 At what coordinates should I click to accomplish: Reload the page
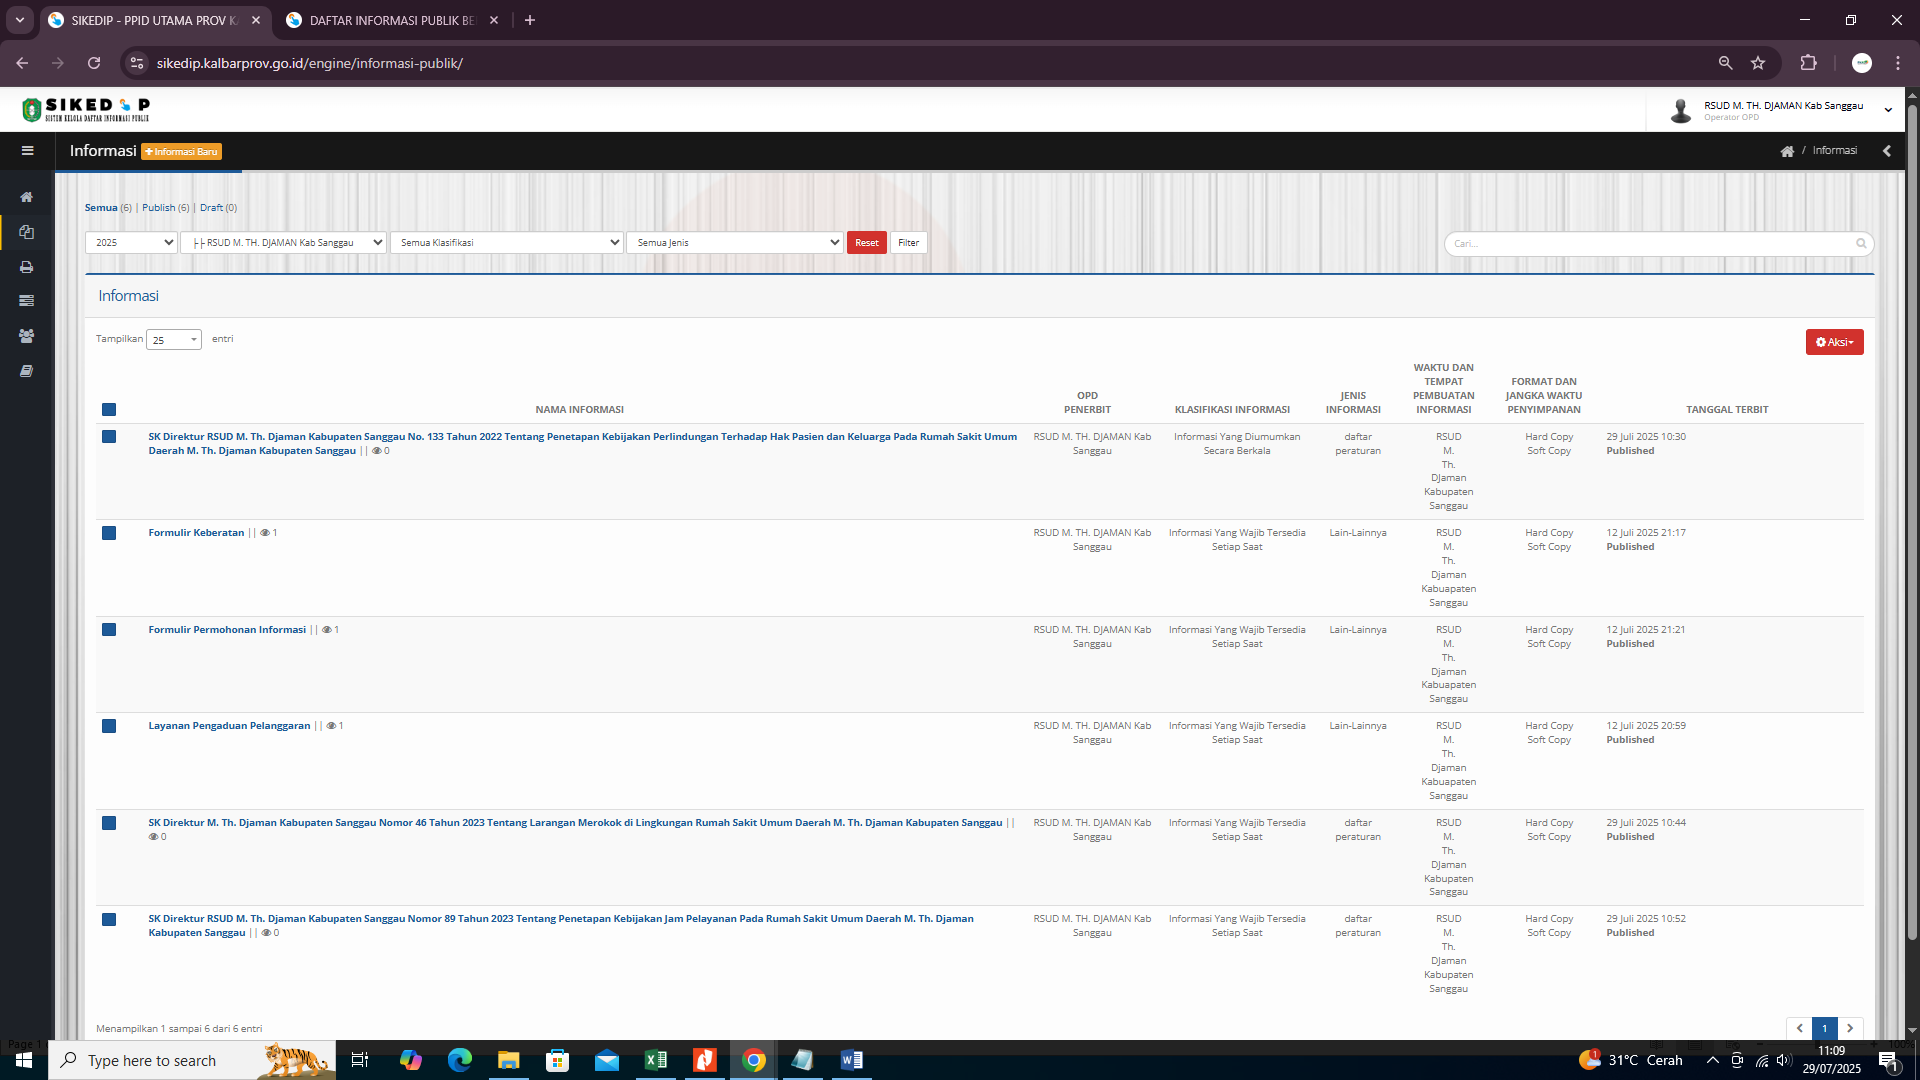(94, 63)
